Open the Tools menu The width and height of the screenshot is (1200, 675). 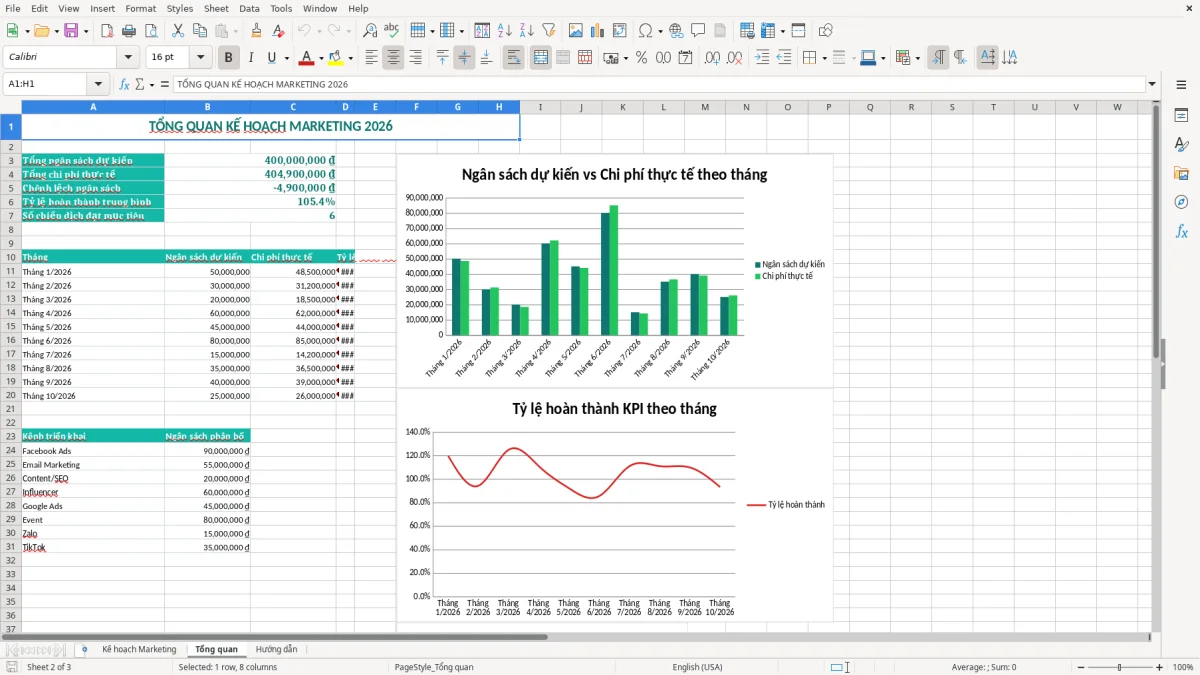pos(281,8)
